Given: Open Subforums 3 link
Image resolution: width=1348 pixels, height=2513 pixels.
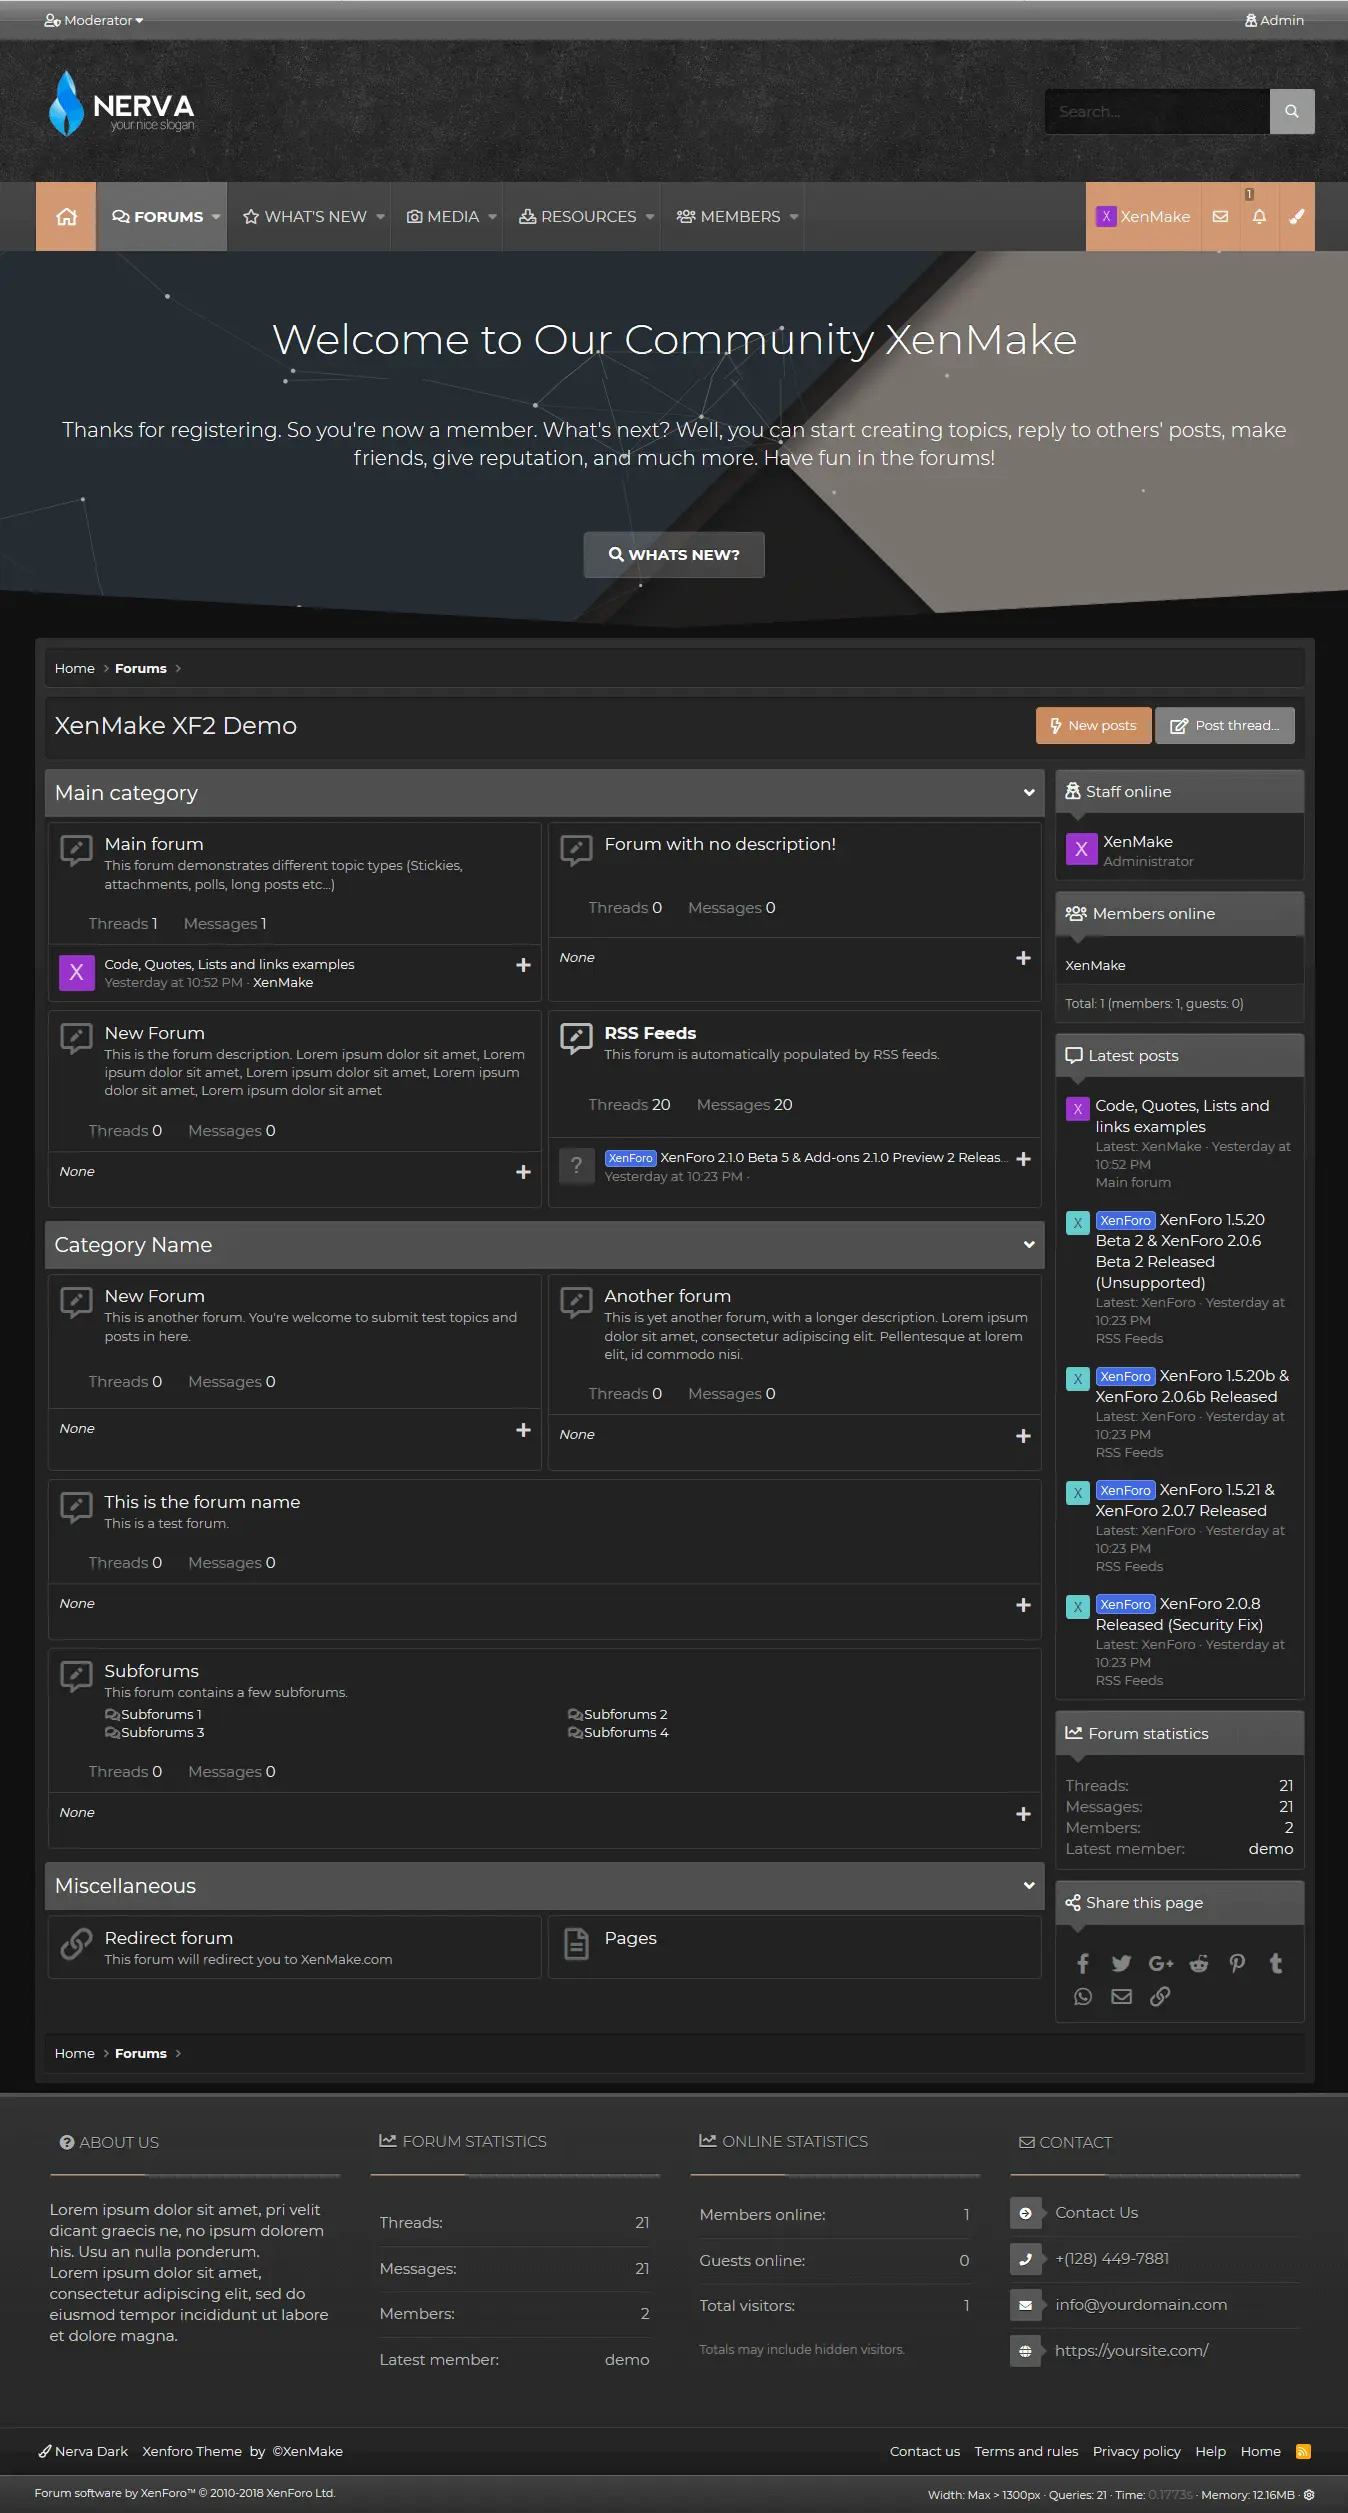Looking at the screenshot, I should pos(162,1732).
